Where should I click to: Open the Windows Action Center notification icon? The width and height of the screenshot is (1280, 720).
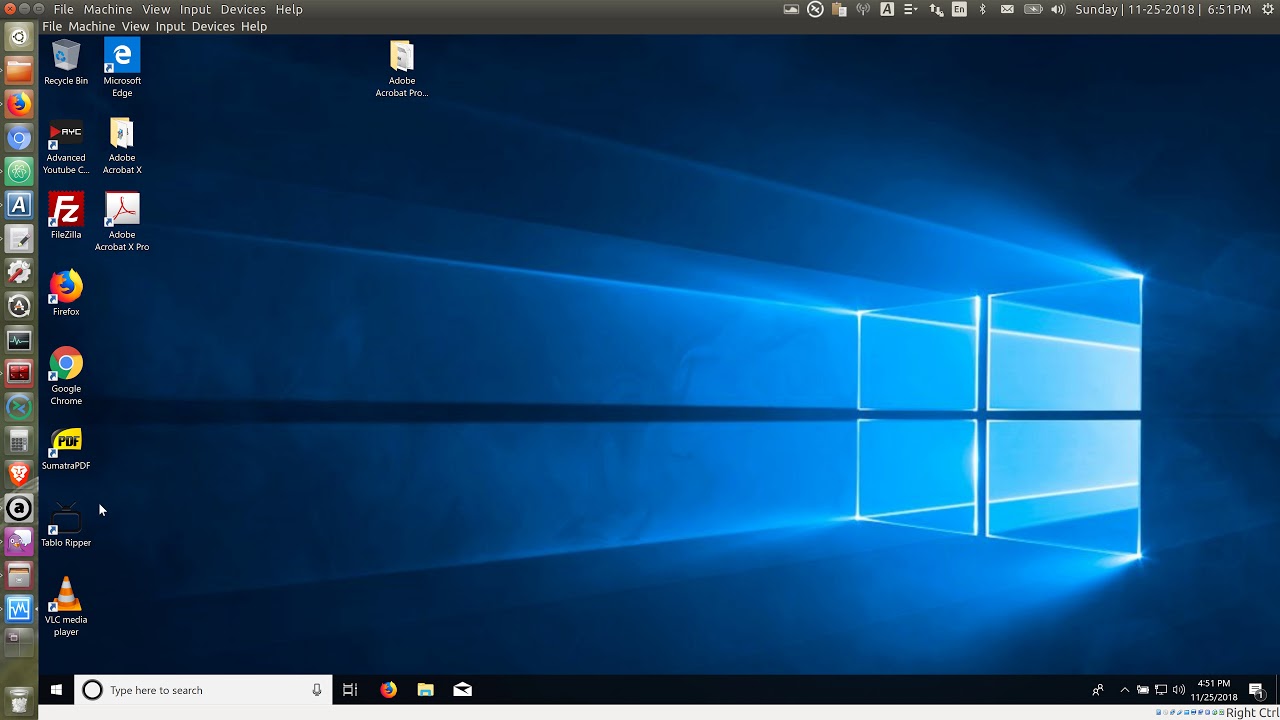pos(1257,690)
